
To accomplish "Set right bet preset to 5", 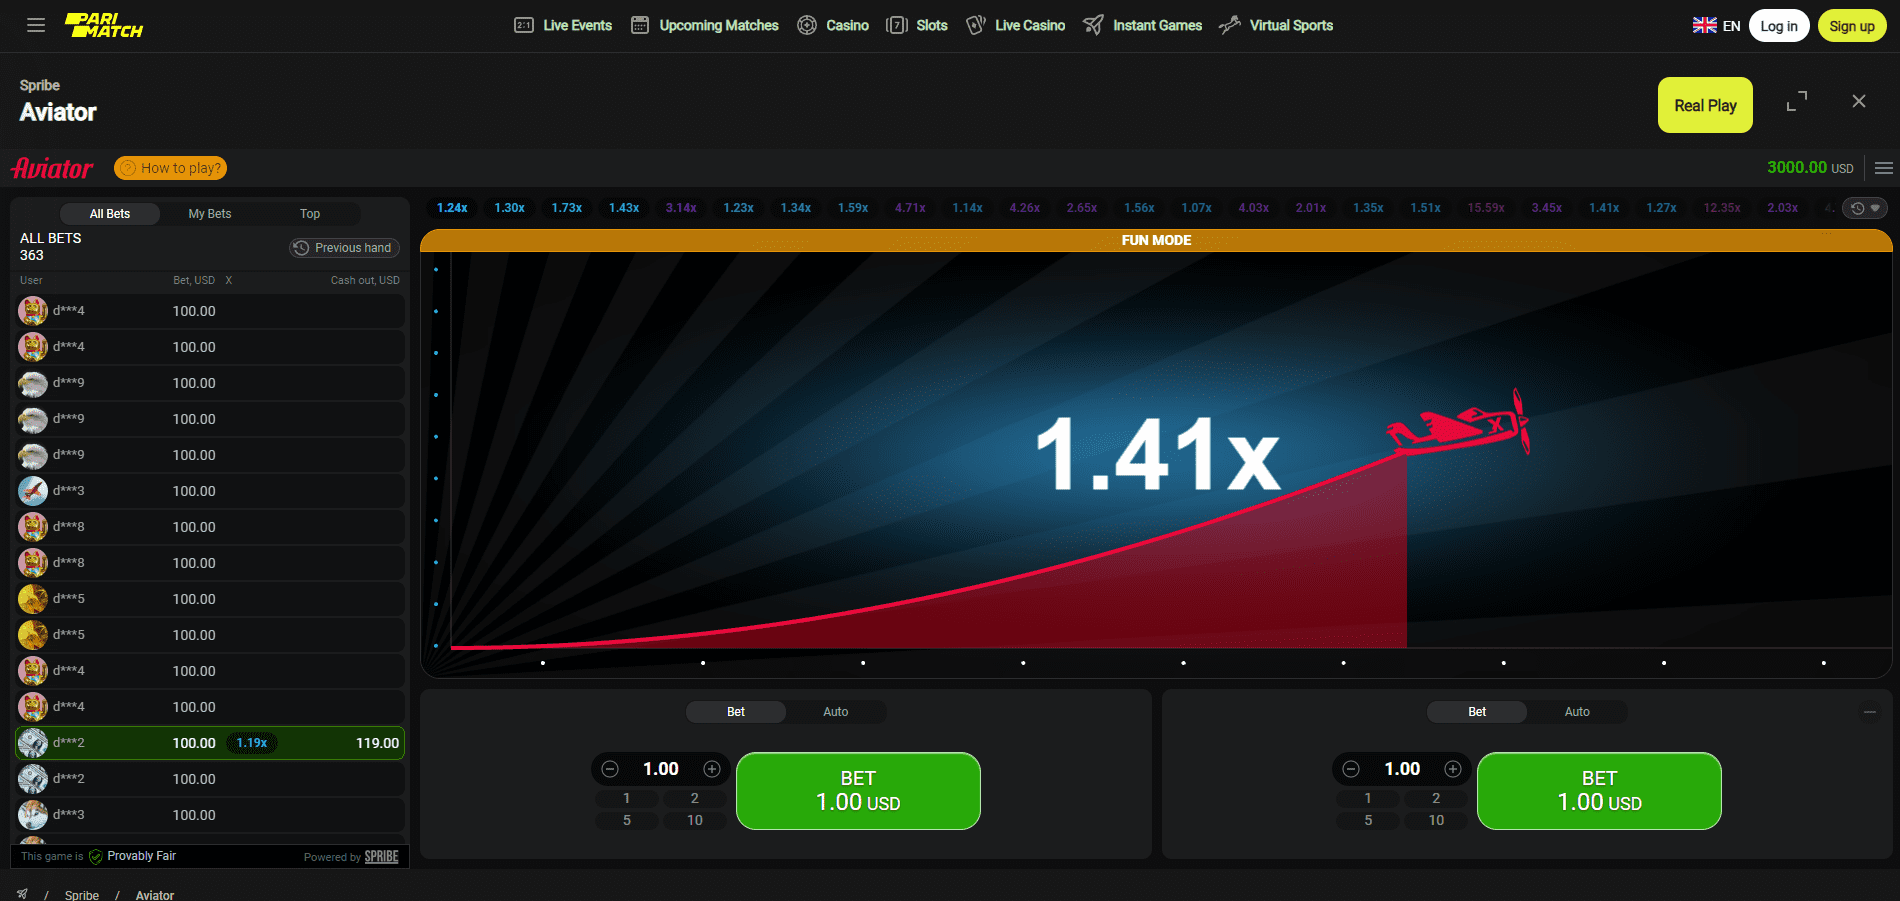I will tap(1368, 821).
